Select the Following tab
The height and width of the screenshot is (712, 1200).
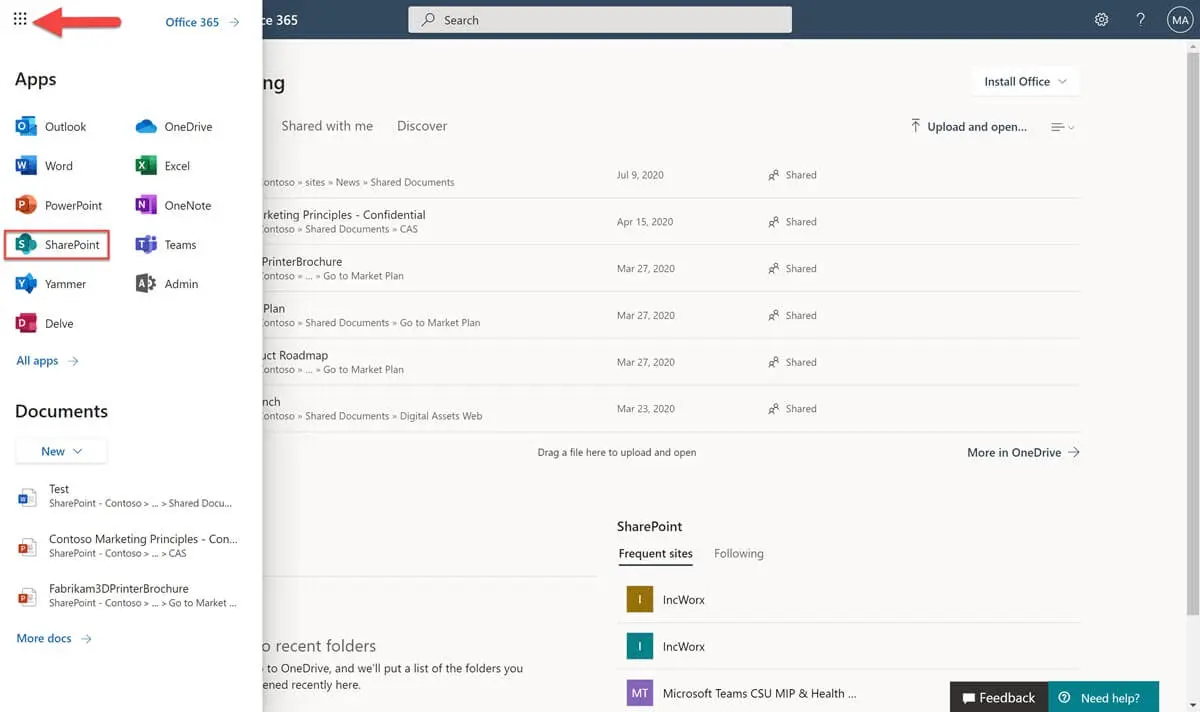coord(739,554)
